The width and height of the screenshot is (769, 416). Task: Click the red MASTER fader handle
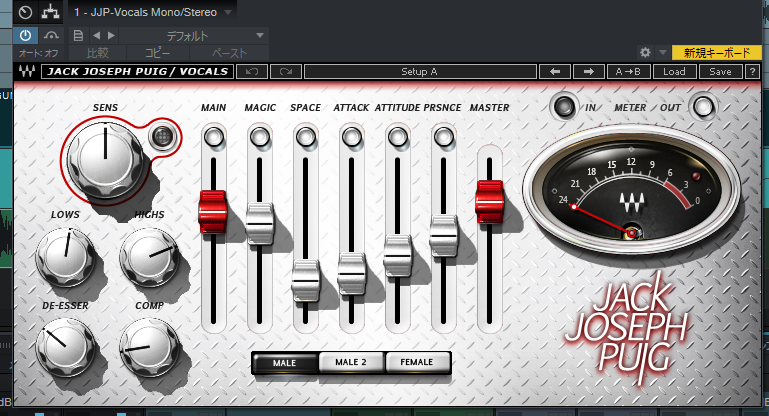pyautogui.click(x=489, y=202)
